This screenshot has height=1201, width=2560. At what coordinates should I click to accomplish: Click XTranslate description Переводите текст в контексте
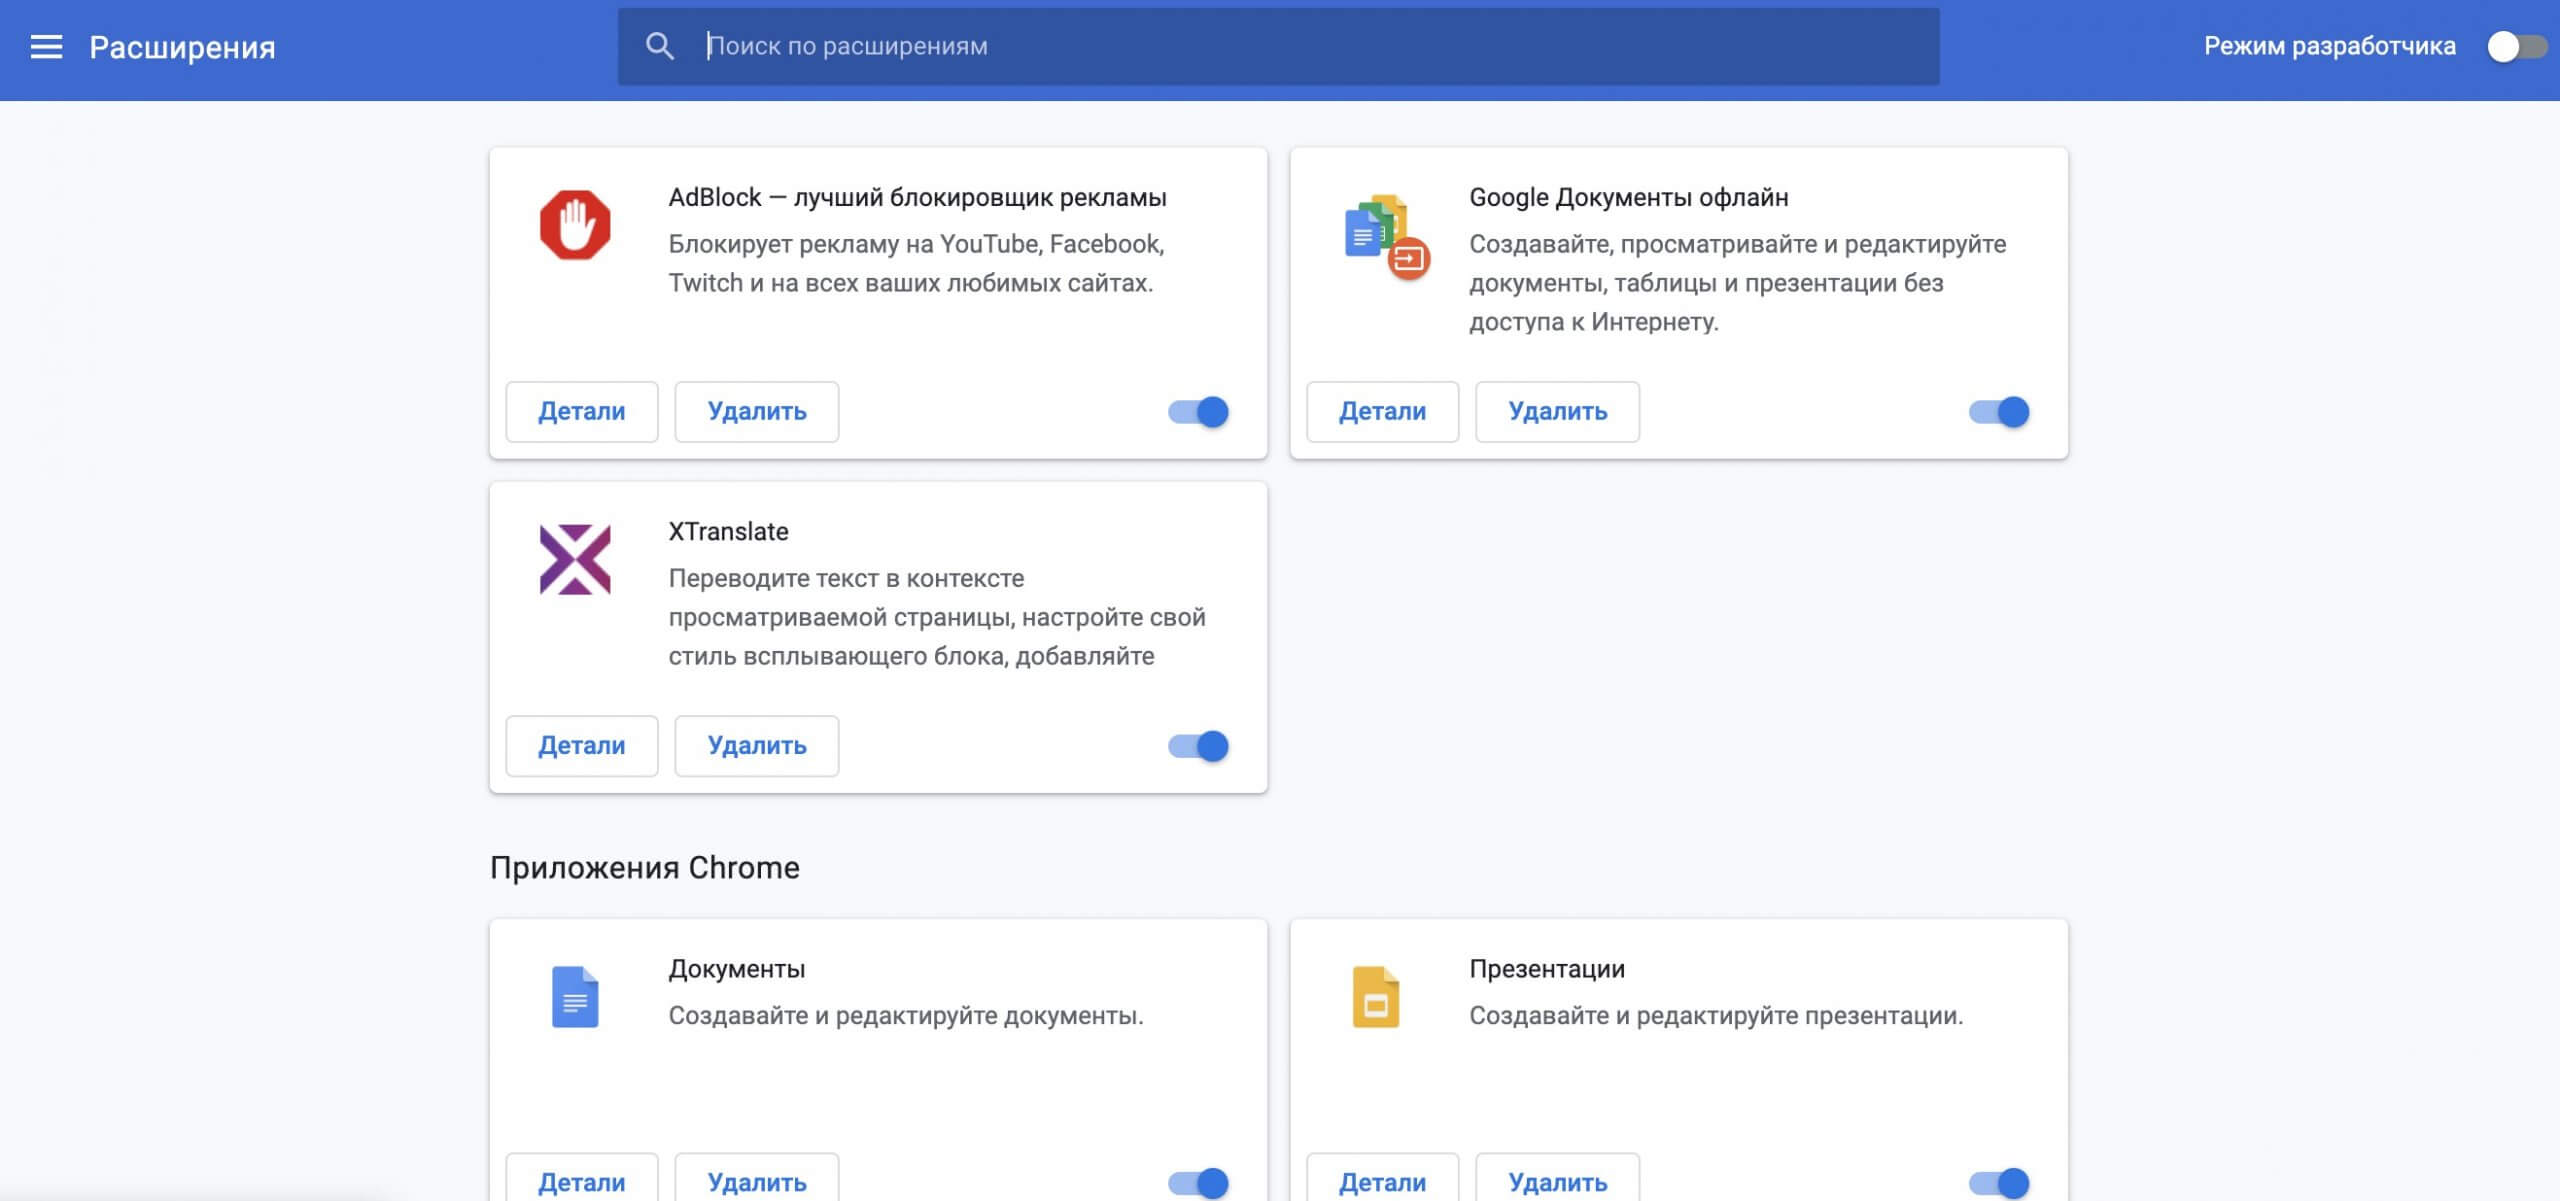click(937, 617)
